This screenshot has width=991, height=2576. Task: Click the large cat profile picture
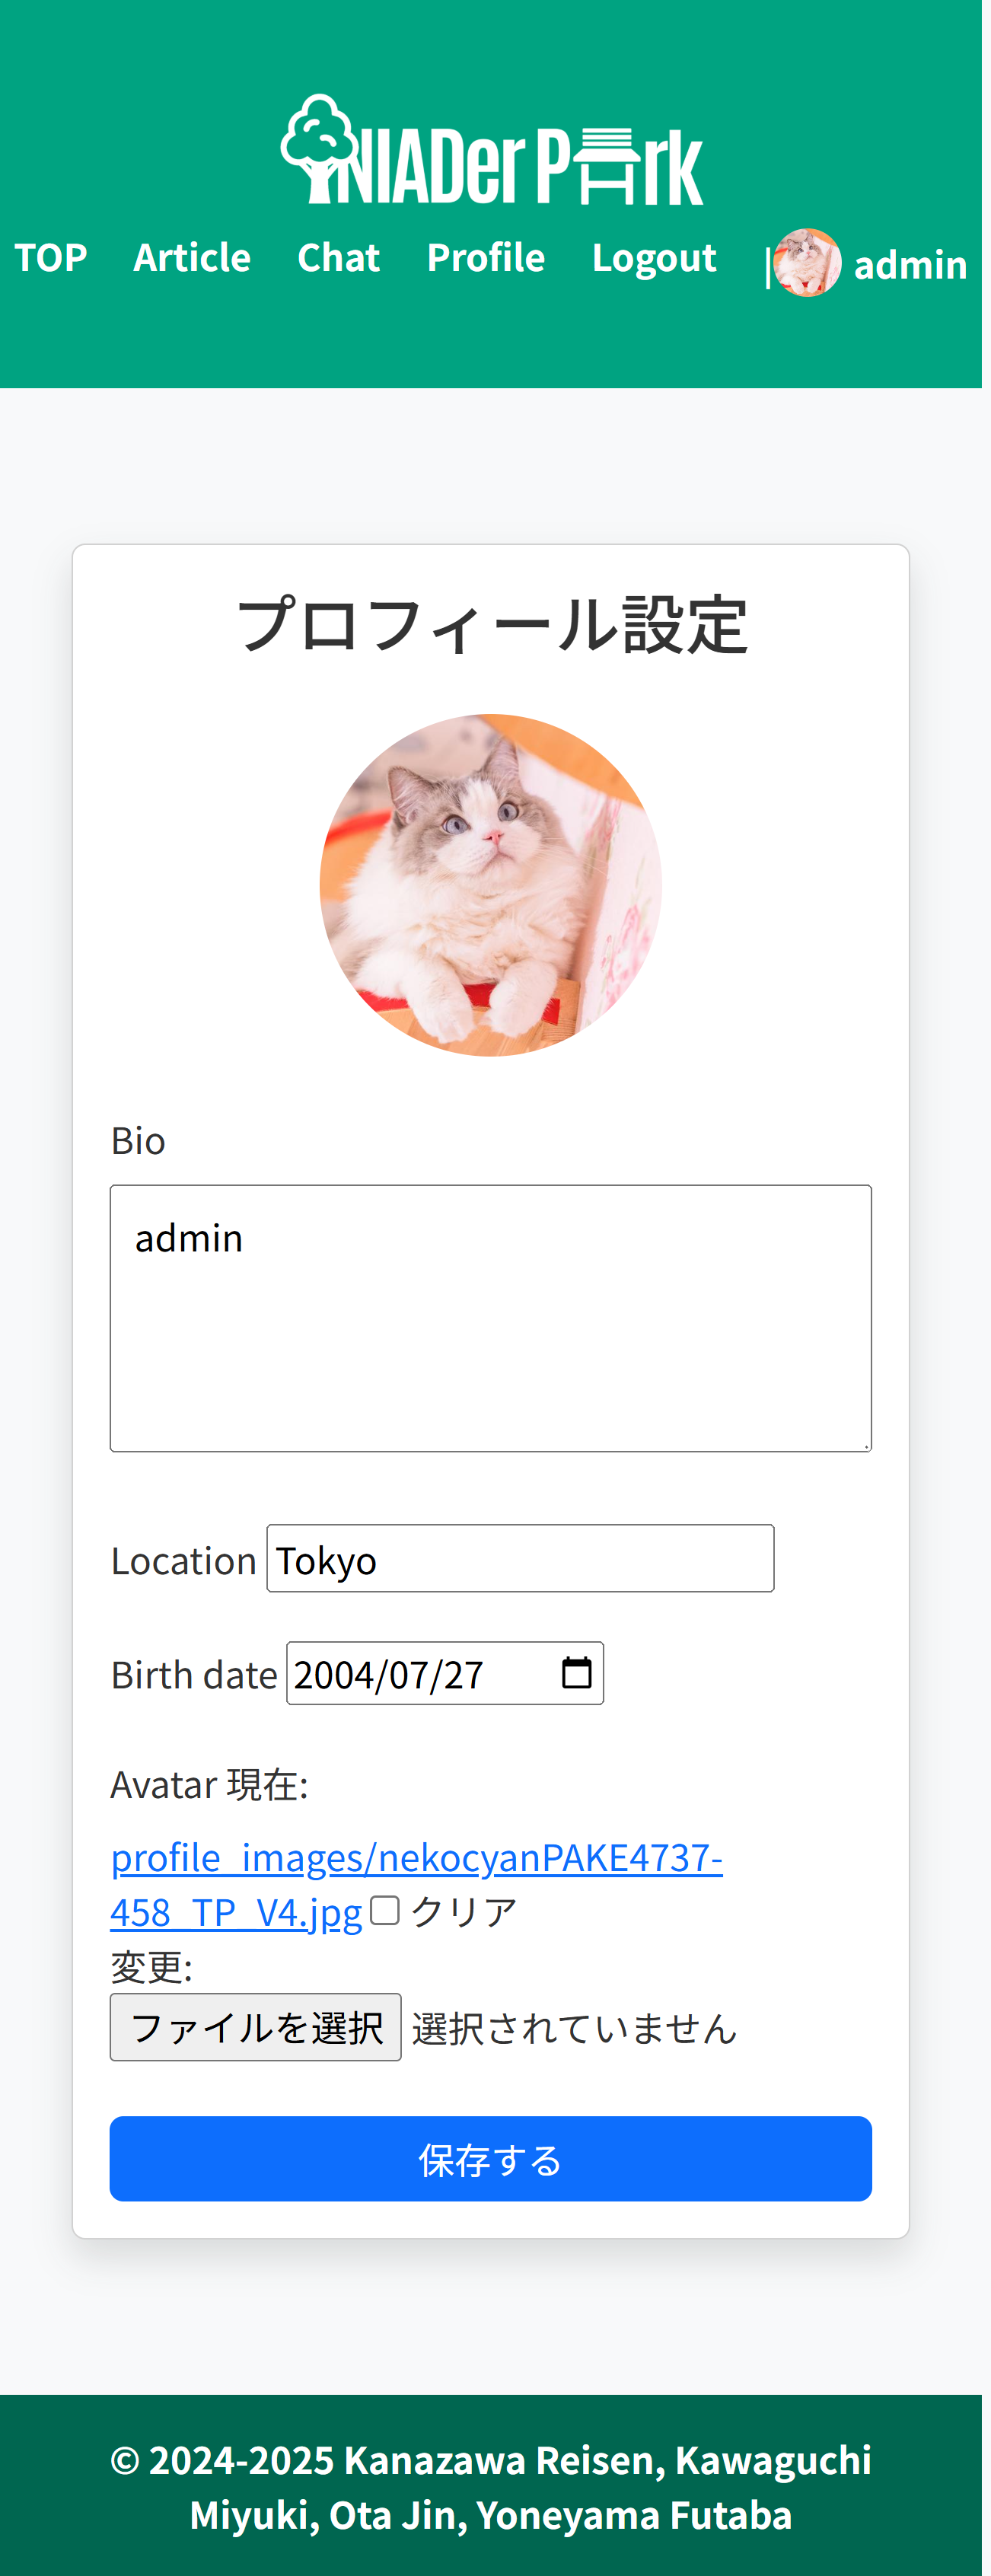tap(490, 885)
